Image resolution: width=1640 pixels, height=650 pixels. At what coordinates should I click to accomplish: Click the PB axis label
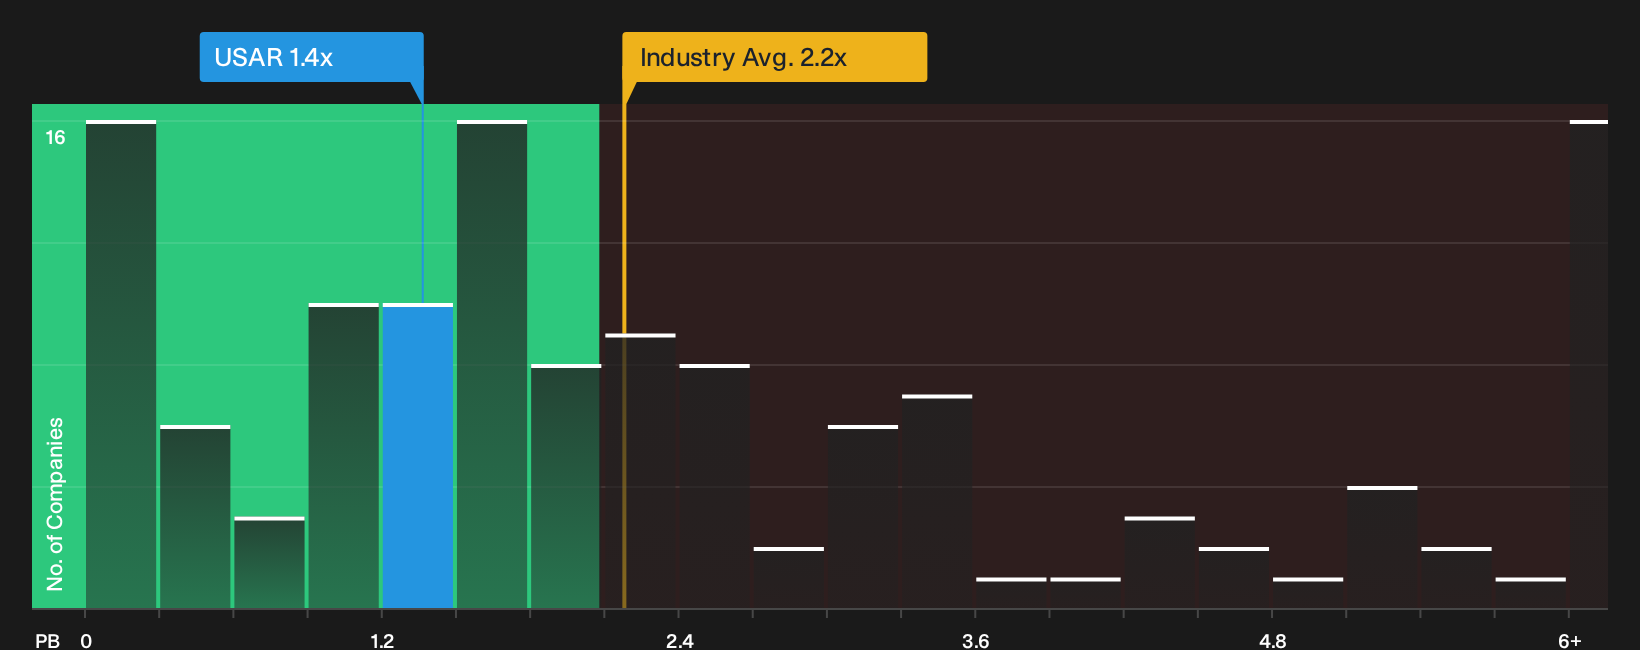coord(47,640)
